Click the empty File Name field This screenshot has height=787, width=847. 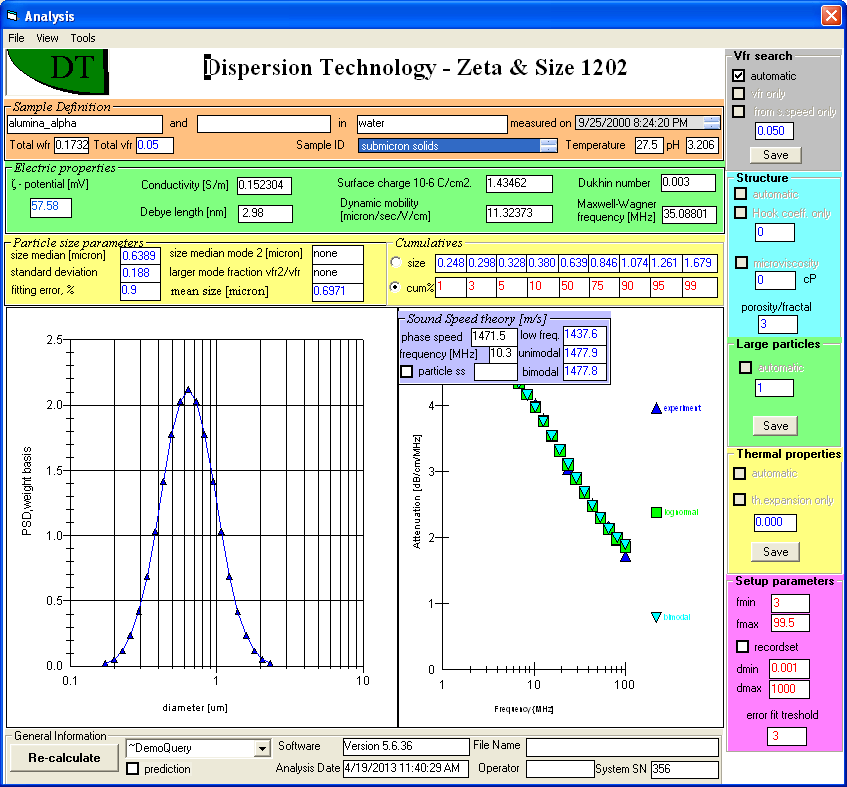[x=622, y=748]
